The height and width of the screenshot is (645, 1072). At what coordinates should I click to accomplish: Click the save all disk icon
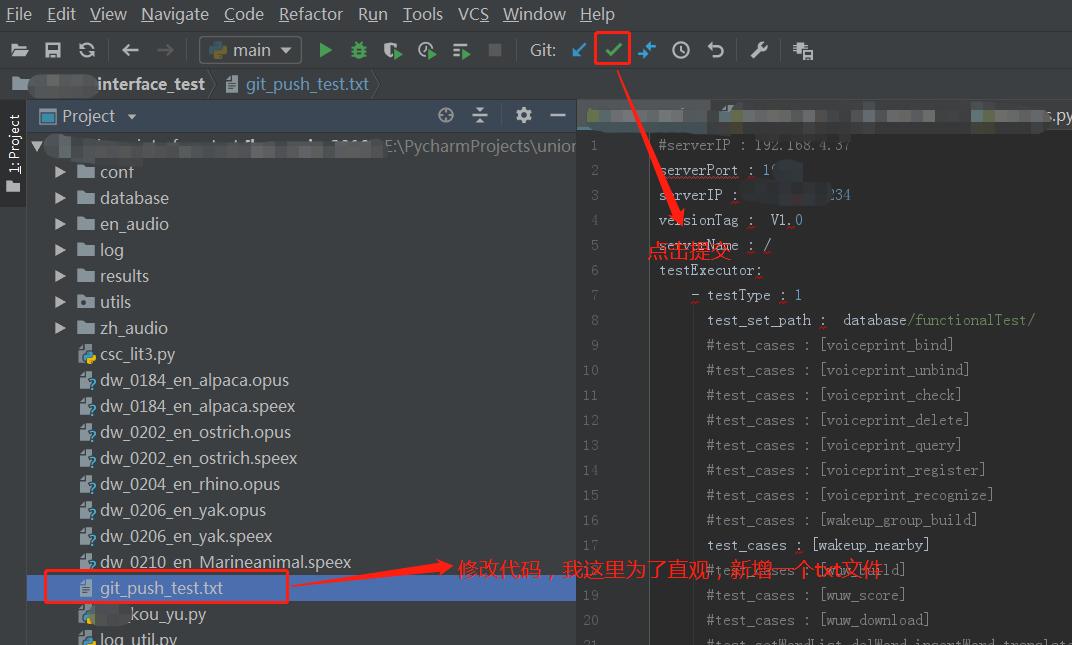pyautogui.click(x=53, y=50)
